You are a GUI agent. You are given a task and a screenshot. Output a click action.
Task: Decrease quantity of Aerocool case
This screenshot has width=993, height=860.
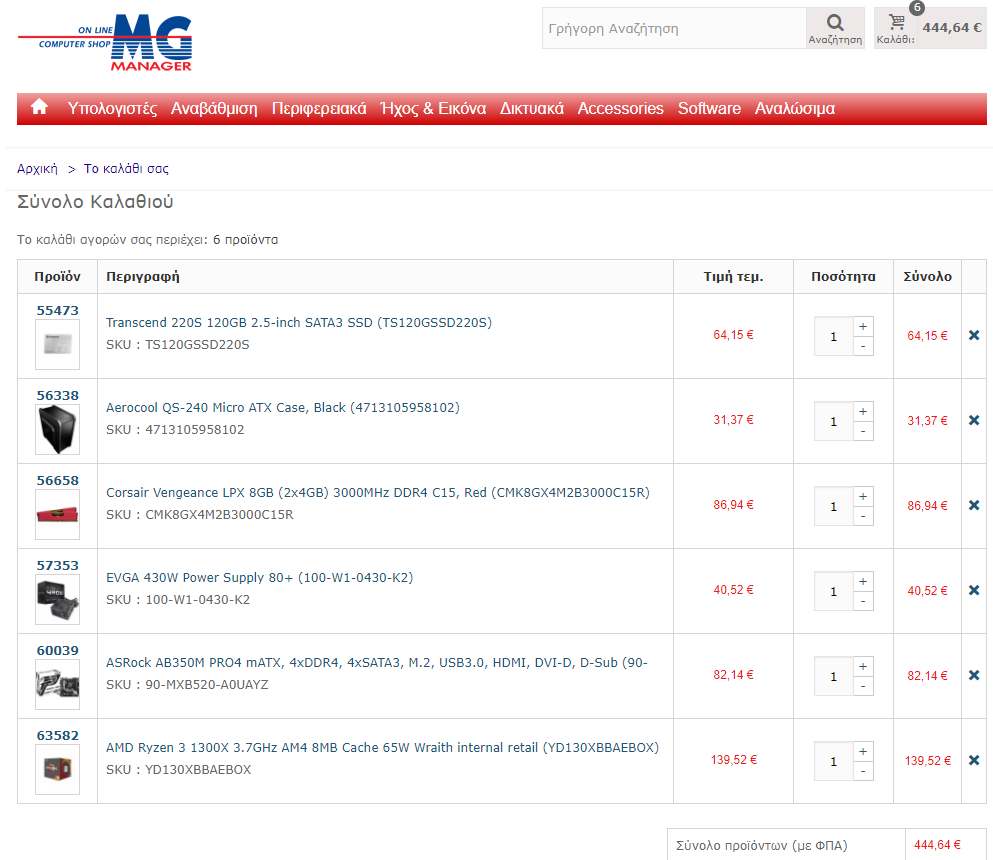(x=863, y=431)
